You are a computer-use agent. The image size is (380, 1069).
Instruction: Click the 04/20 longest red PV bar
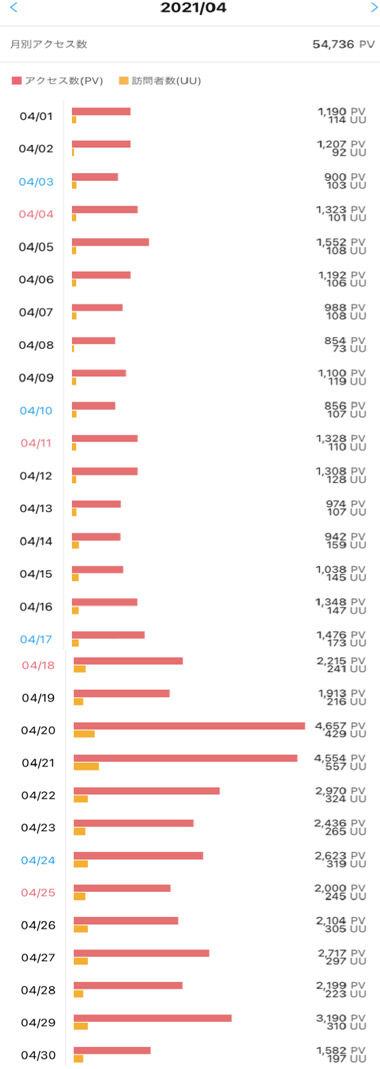coord(189,725)
